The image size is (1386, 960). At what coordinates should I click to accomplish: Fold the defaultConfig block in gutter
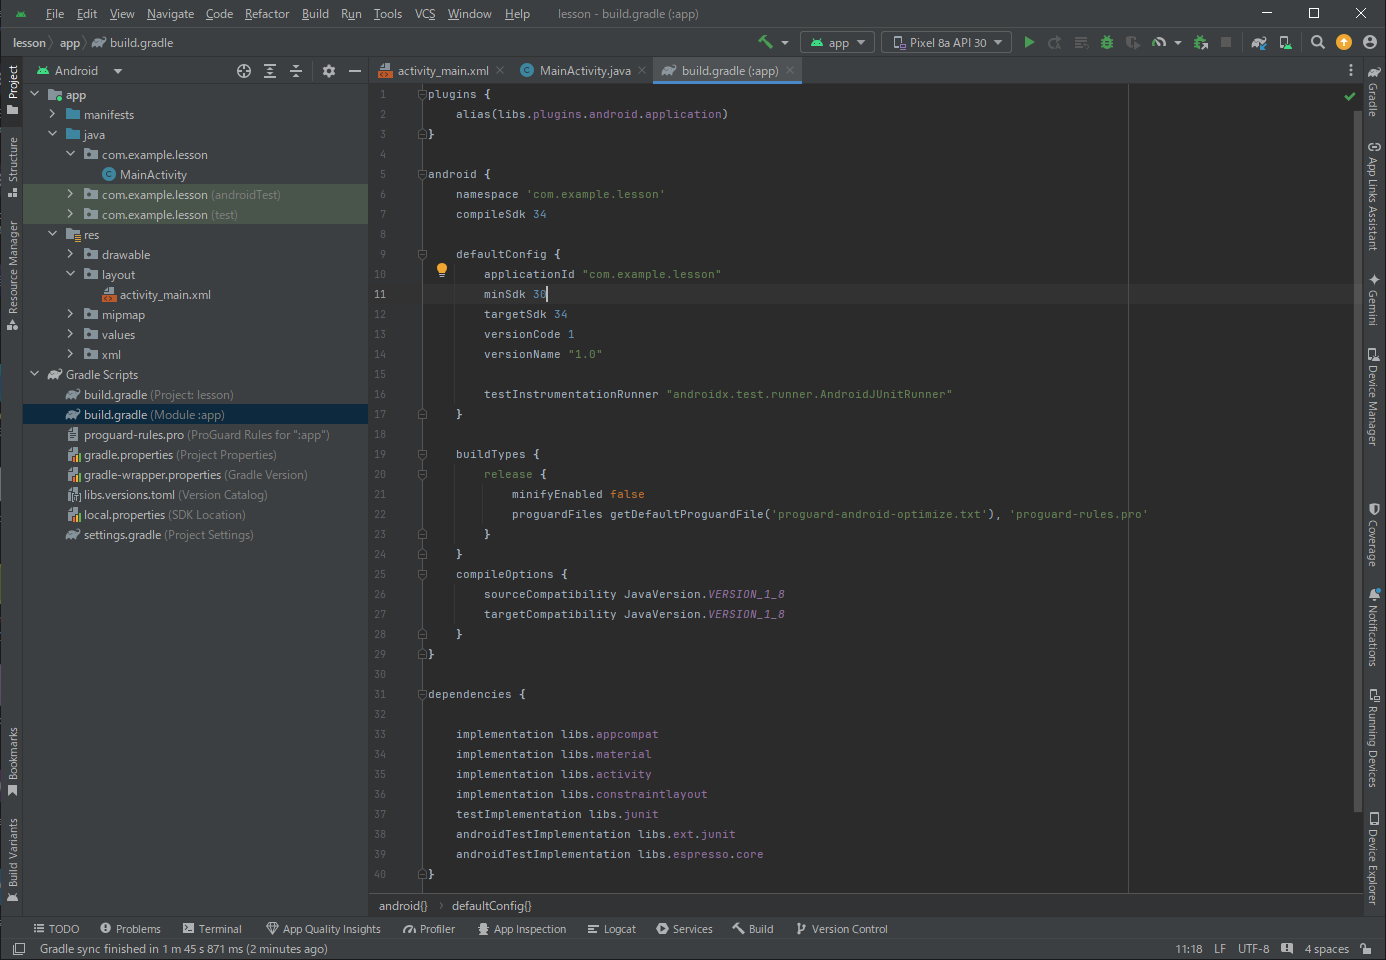tap(422, 254)
